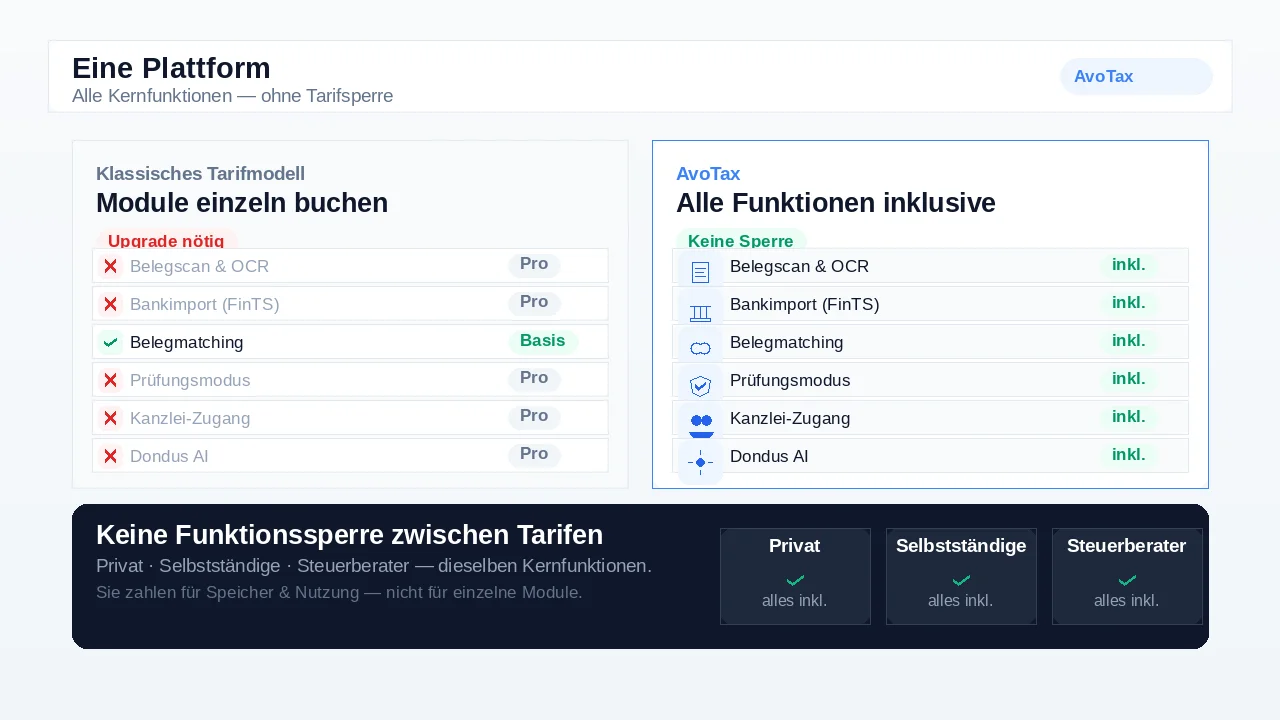The width and height of the screenshot is (1280, 720).
Task: Click 'Bankimport (FinTS)' text in AvoTax list
Action: [805, 304]
